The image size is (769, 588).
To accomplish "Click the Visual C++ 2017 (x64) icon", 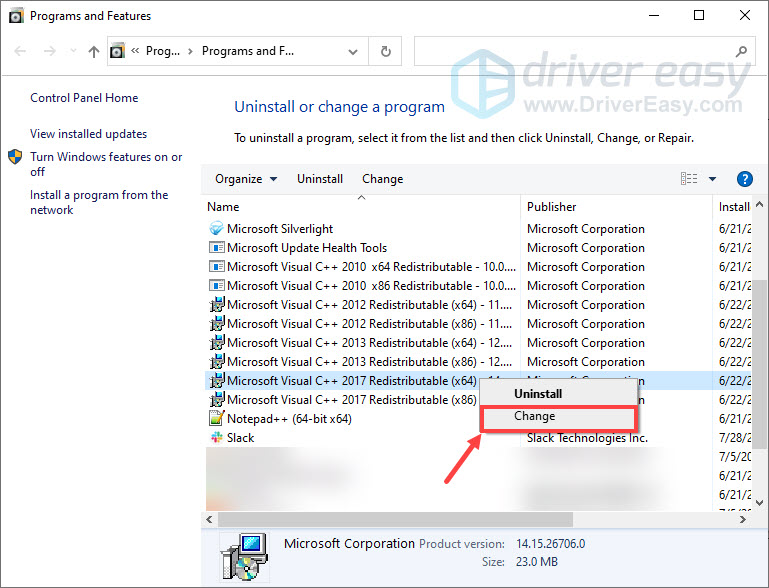I will 217,381.
